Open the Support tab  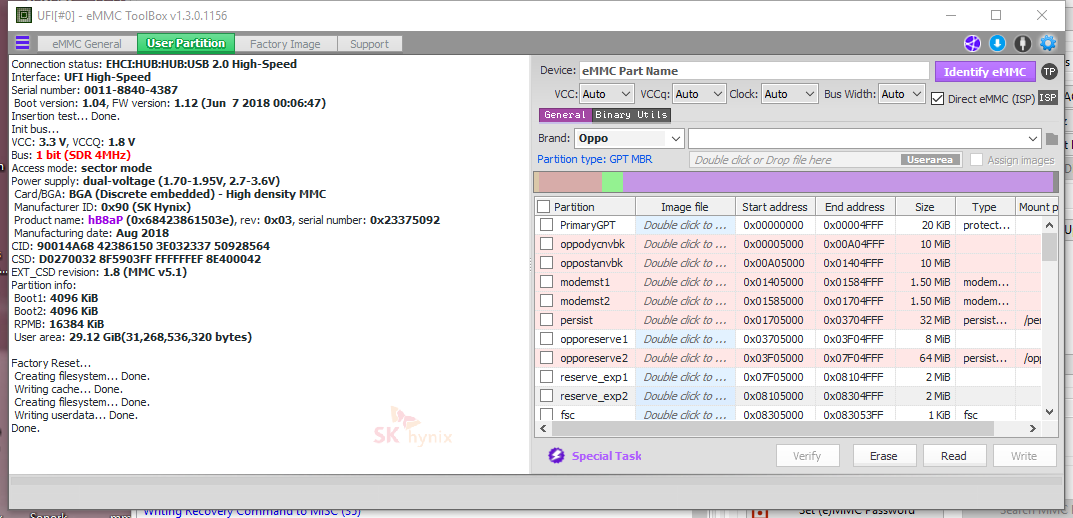tap(370, 44)
